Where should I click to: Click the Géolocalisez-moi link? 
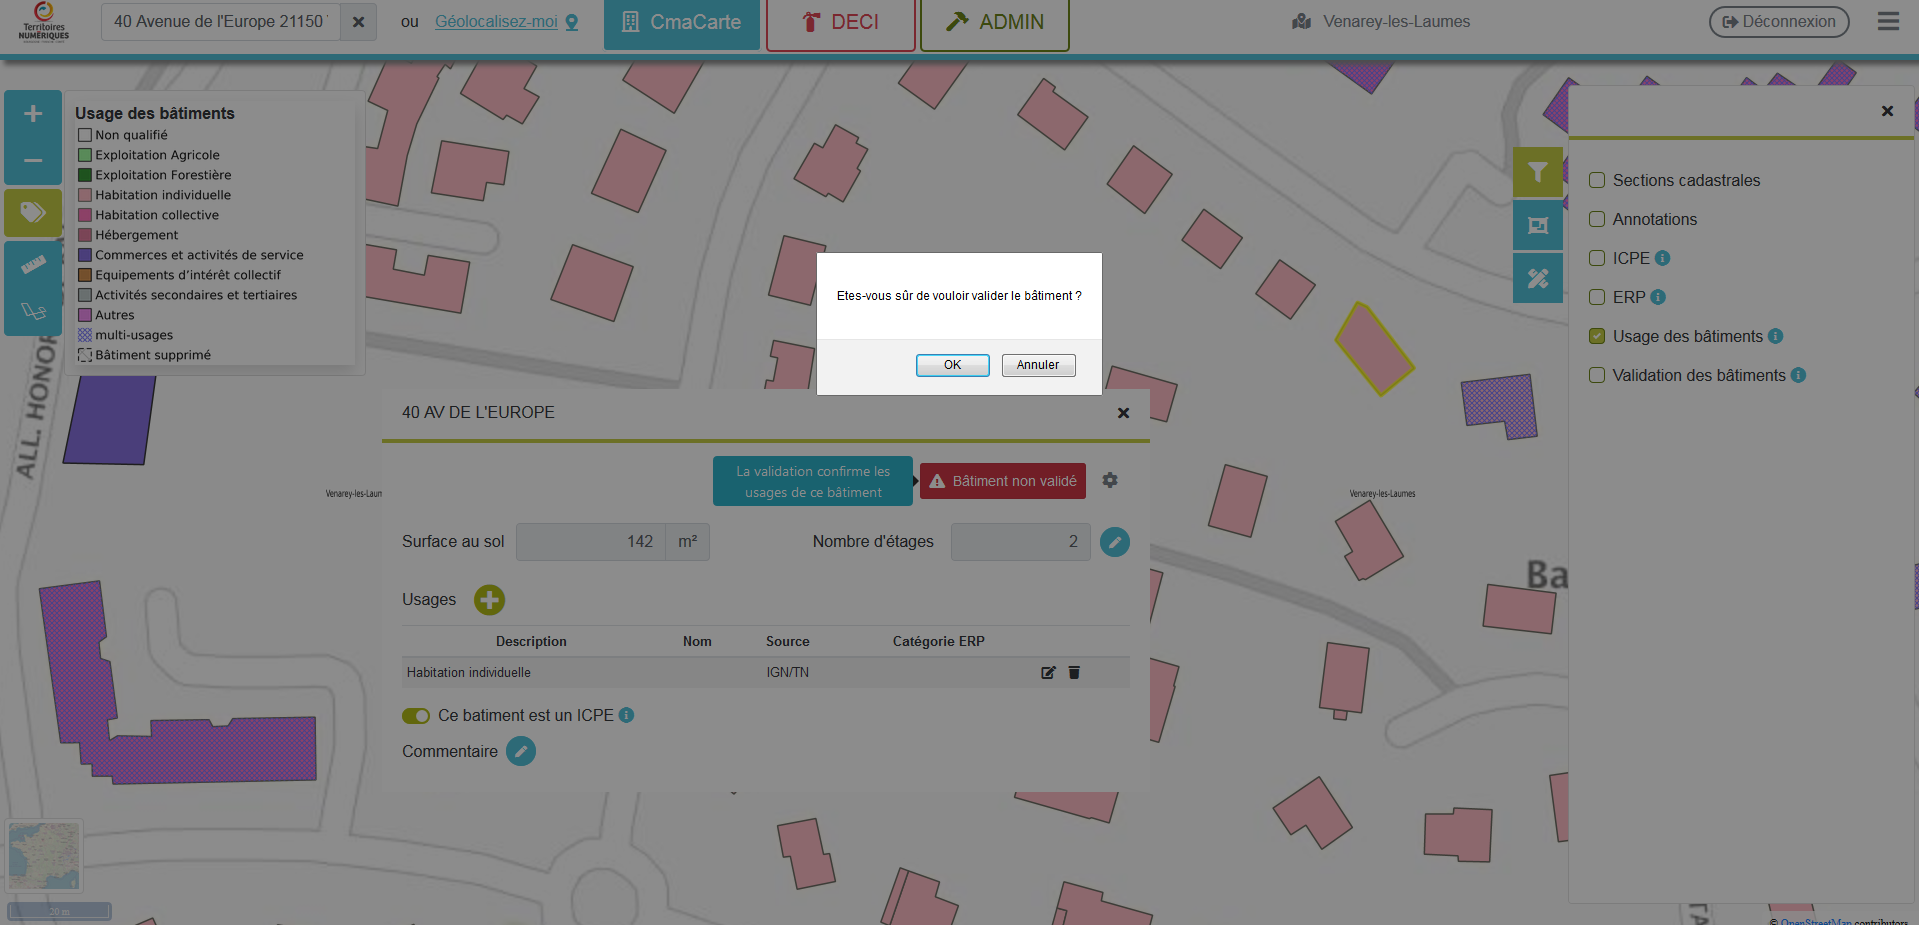(x=496, y=21)
